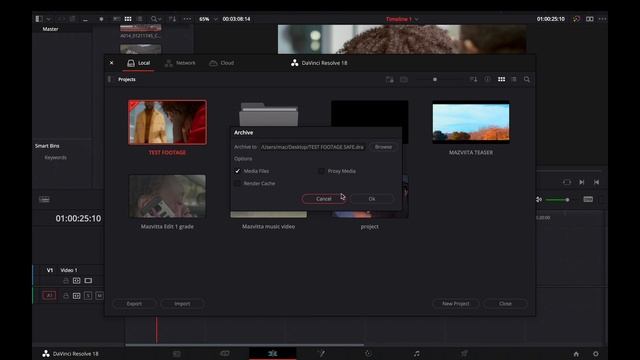This screenshot has height=360, width=640.
Task: Select the Local tab
Action: (139, 63)
